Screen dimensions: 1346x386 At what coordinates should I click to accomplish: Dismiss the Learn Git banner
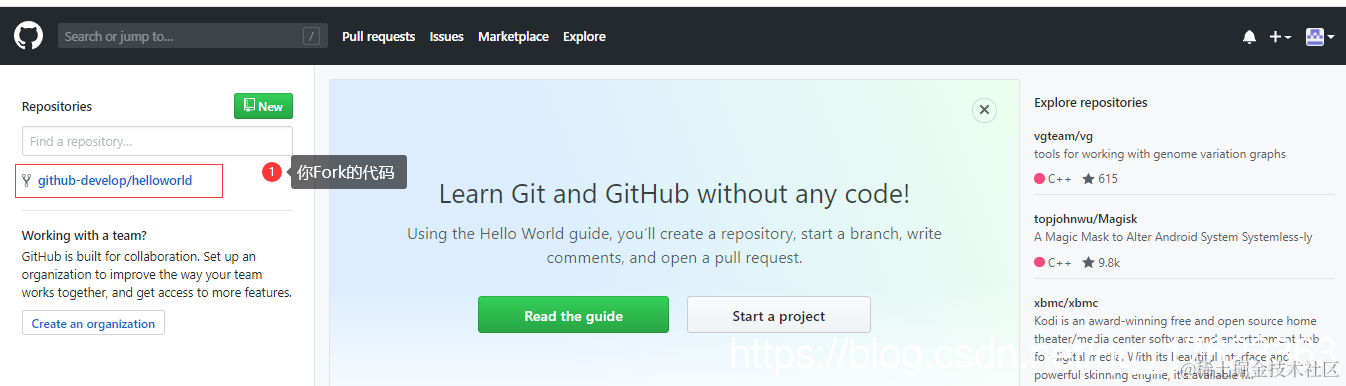click(984, 110)
